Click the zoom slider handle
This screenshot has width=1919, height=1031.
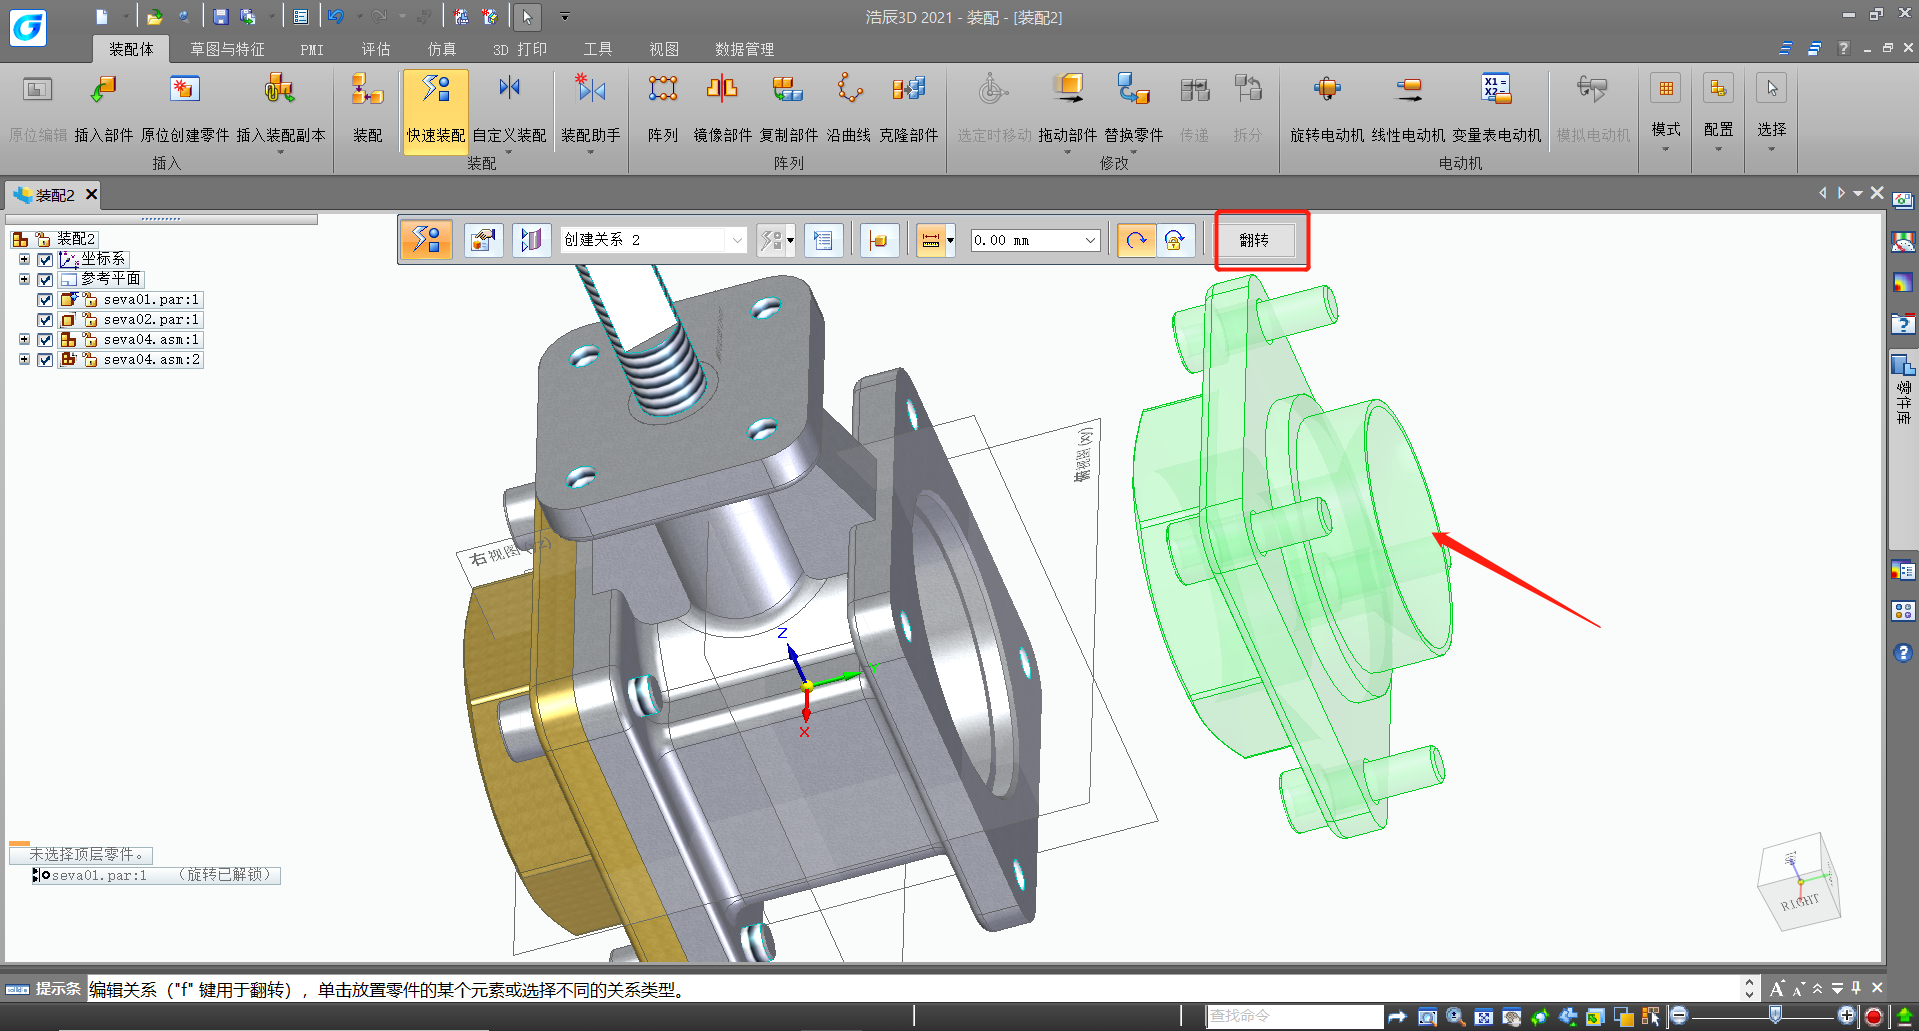1775,1015
